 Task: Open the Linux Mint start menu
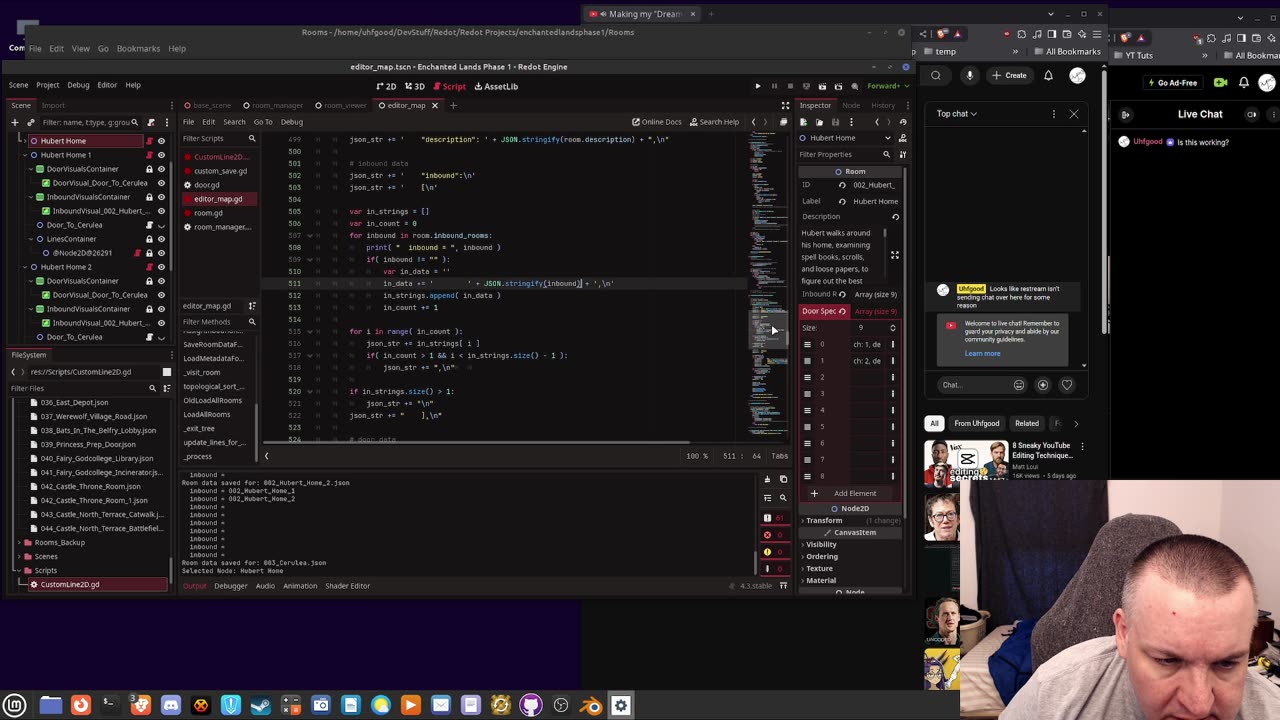(x=14, y=705)
